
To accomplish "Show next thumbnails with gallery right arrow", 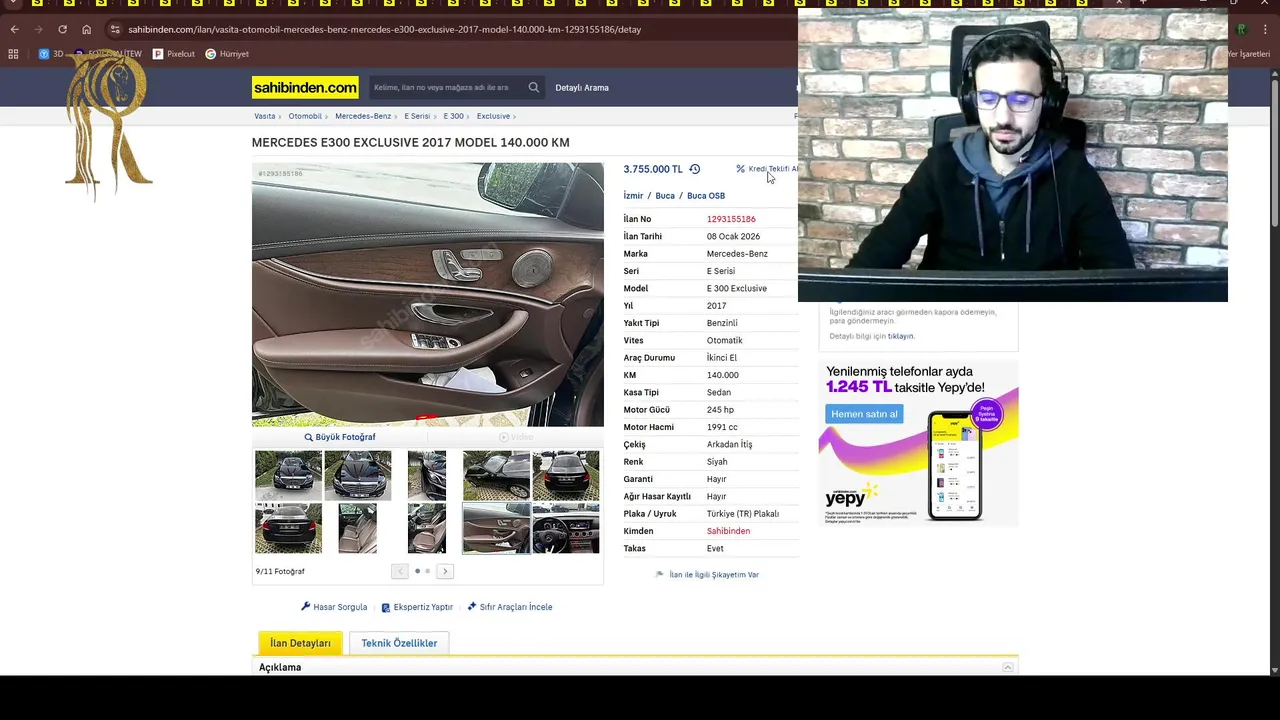I will coord(445,571).
